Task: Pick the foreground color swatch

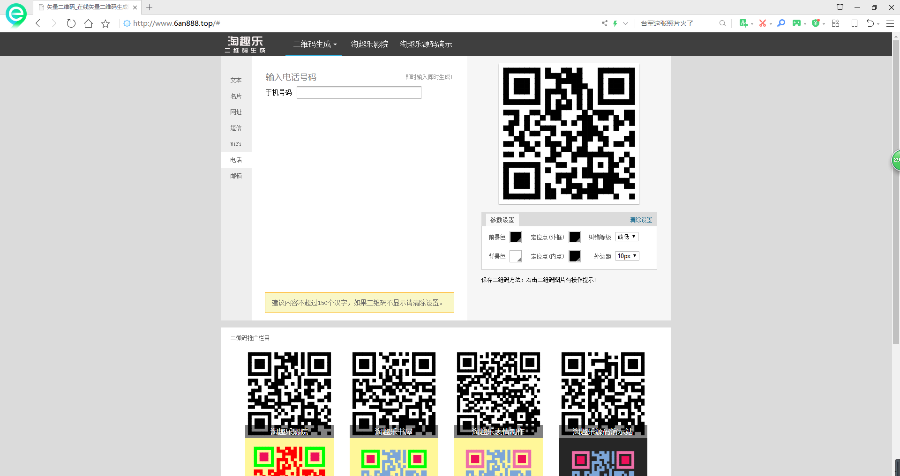Action: [515, 237]
